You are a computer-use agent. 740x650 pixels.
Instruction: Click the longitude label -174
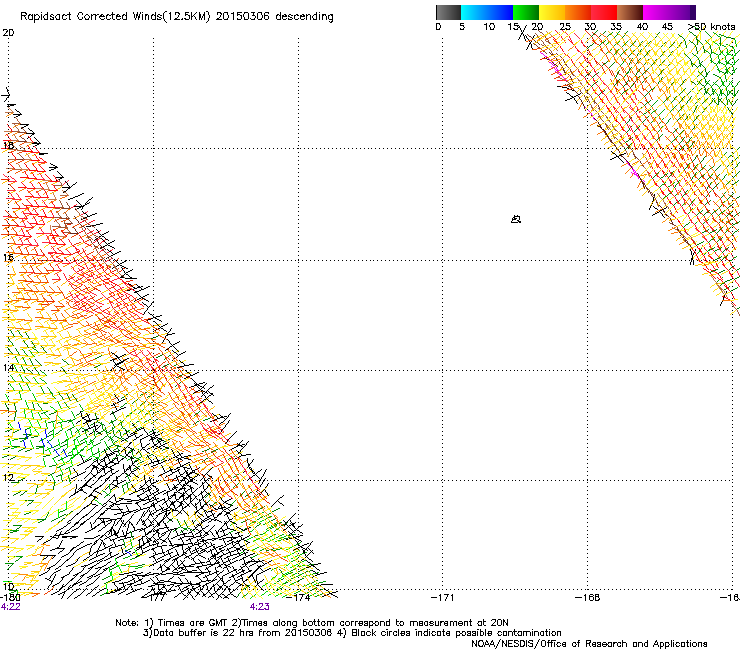tap(298, 597)
